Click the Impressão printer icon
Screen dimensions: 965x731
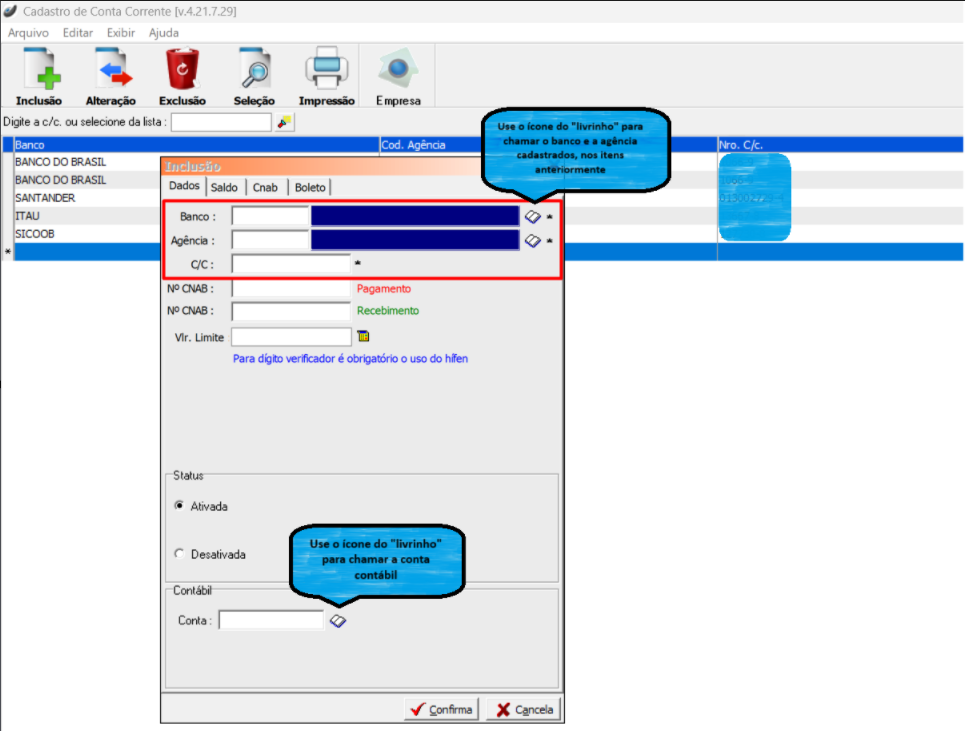[326, 71]
